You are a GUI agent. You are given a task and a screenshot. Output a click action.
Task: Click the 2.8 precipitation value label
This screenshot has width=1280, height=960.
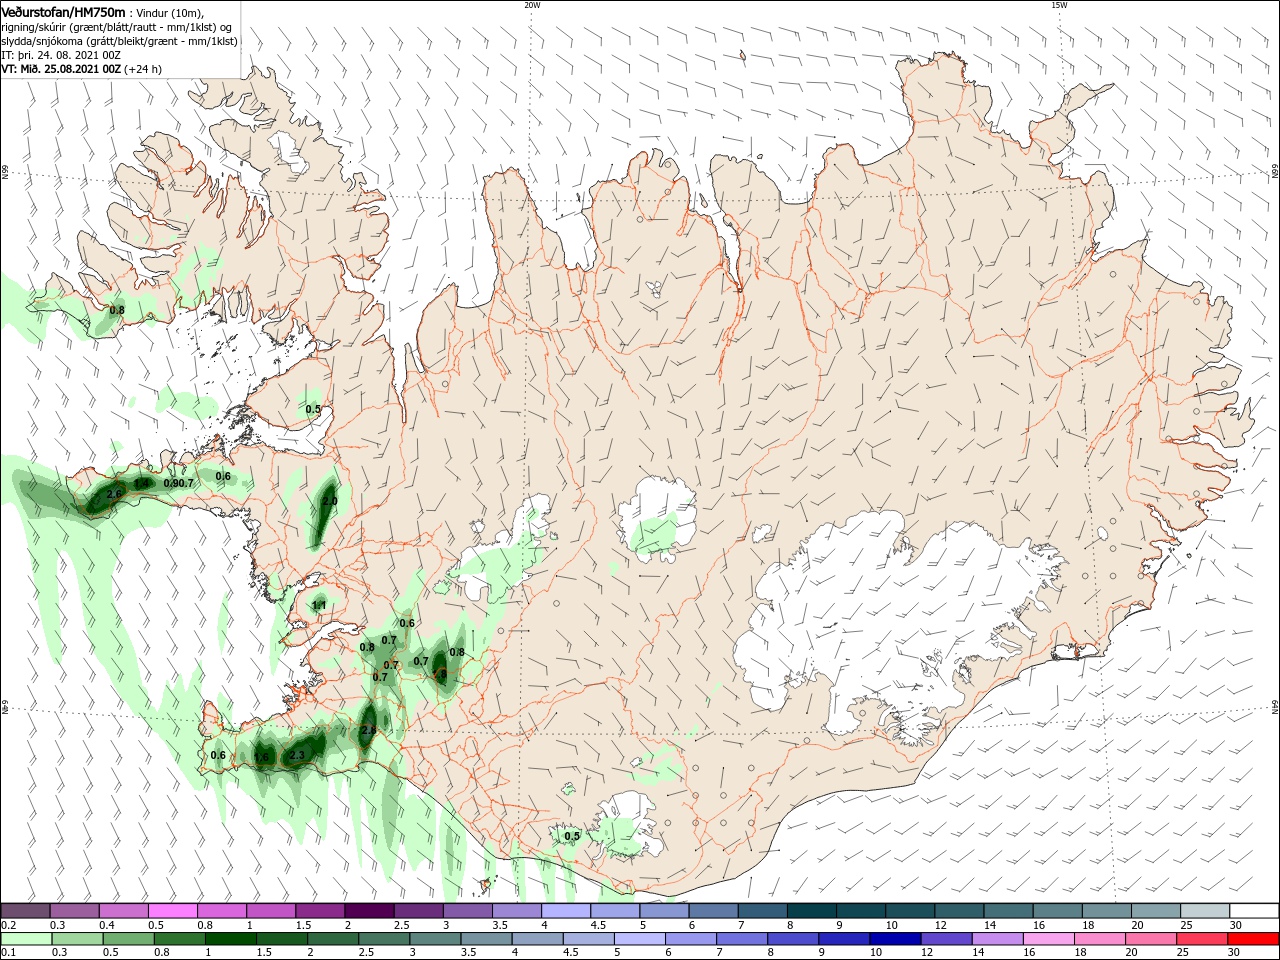click(x=368, y=731)
